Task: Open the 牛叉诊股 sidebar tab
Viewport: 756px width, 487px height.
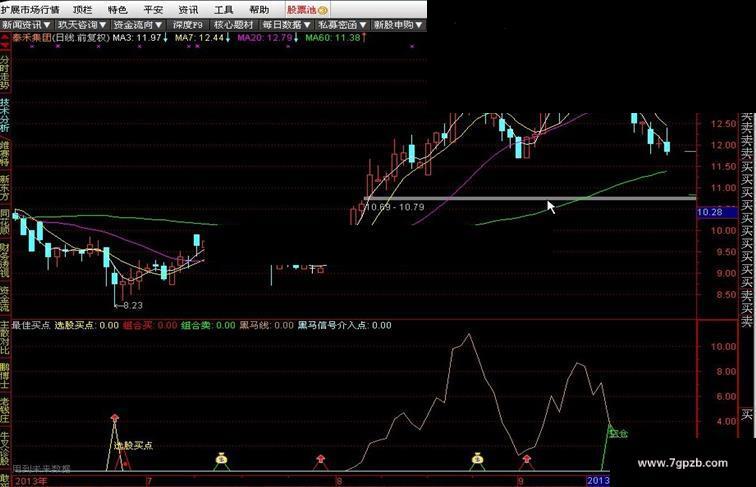Action: click(5, 449)
